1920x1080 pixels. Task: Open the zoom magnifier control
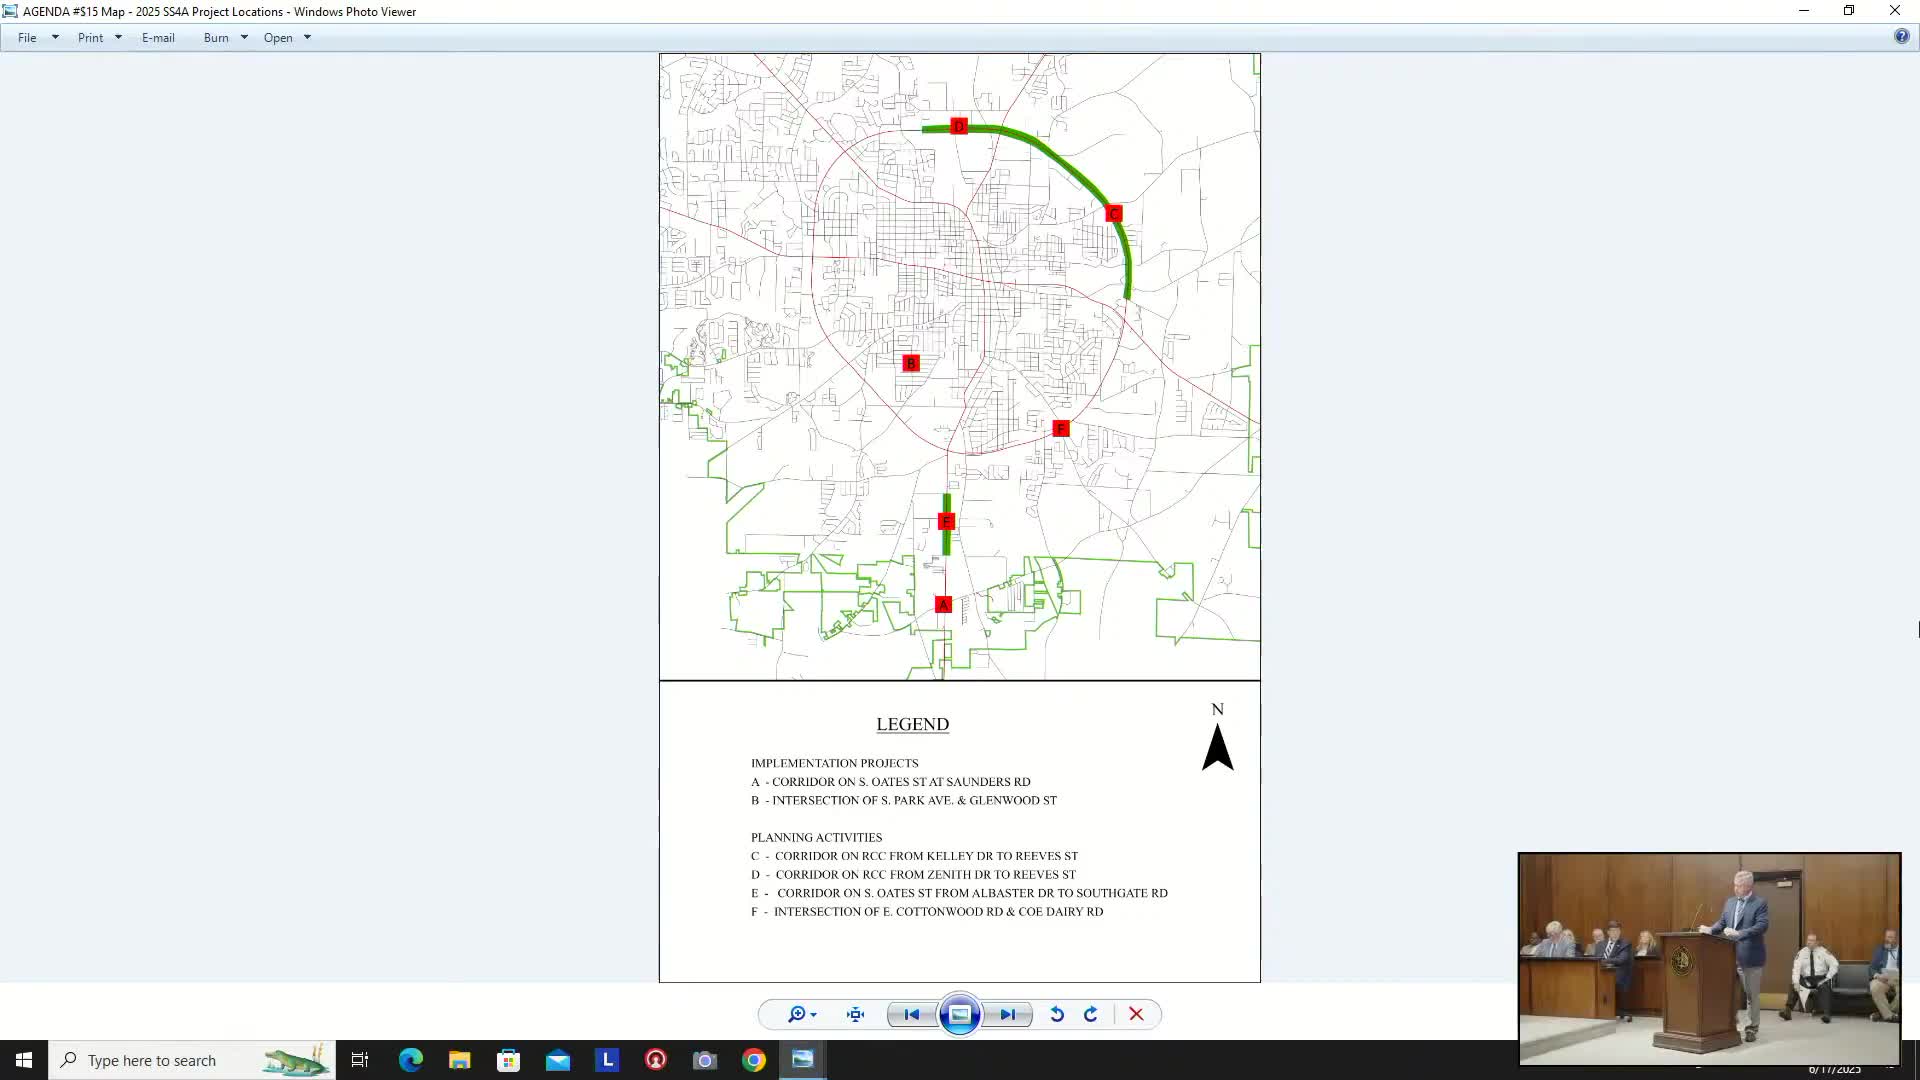[x=797, y=1014]
